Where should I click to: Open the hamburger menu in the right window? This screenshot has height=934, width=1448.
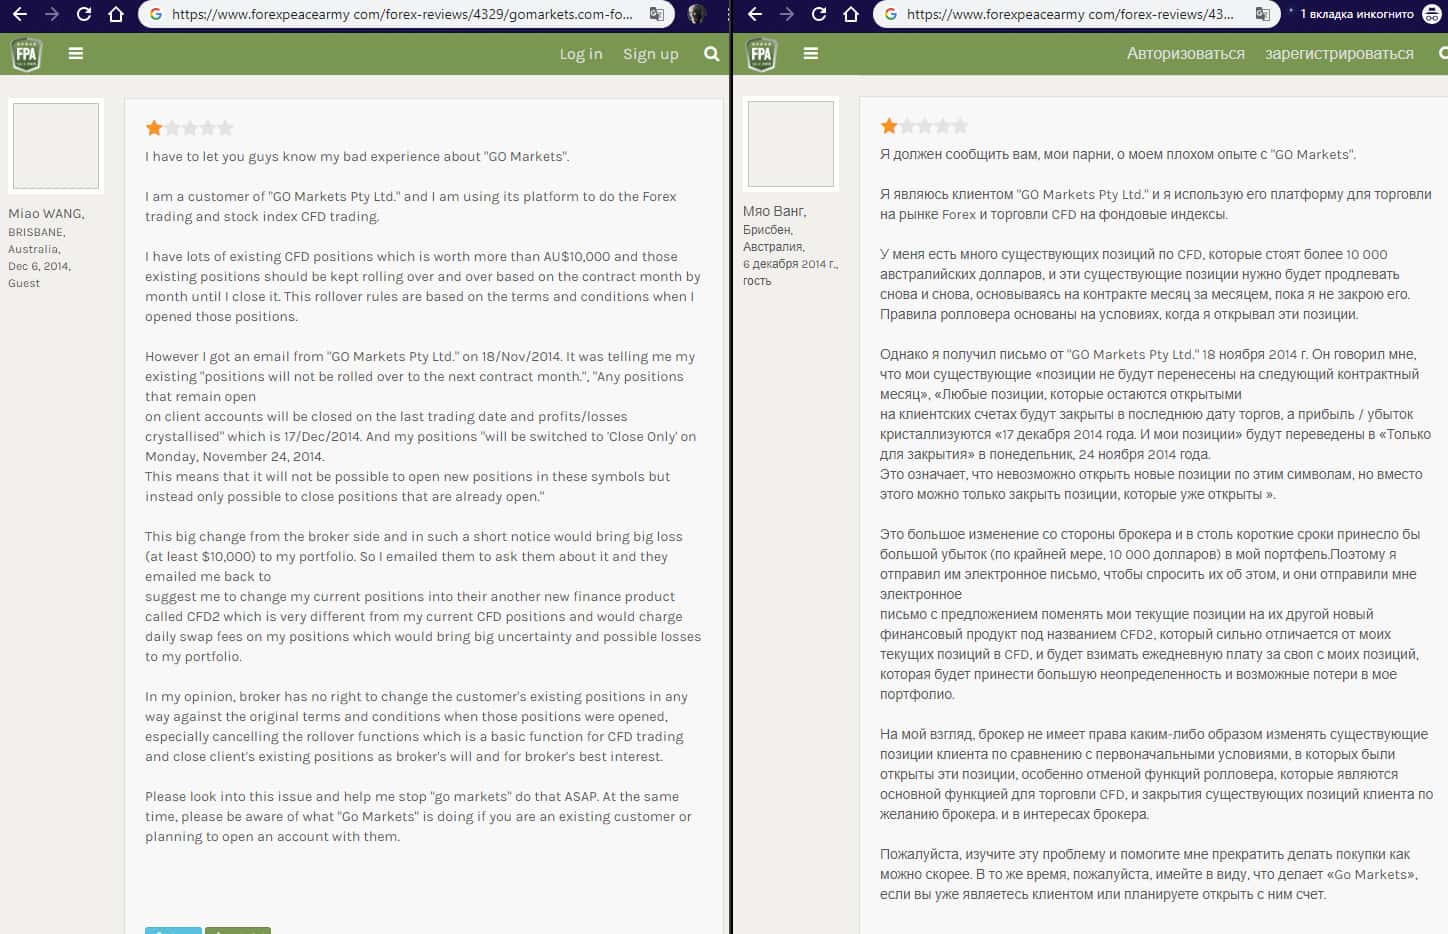coord(811,54)
